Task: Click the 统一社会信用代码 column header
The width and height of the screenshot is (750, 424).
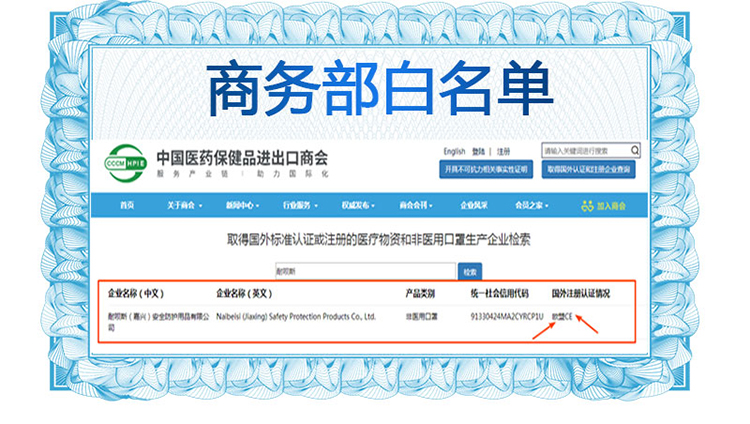Action: [499, 293]
